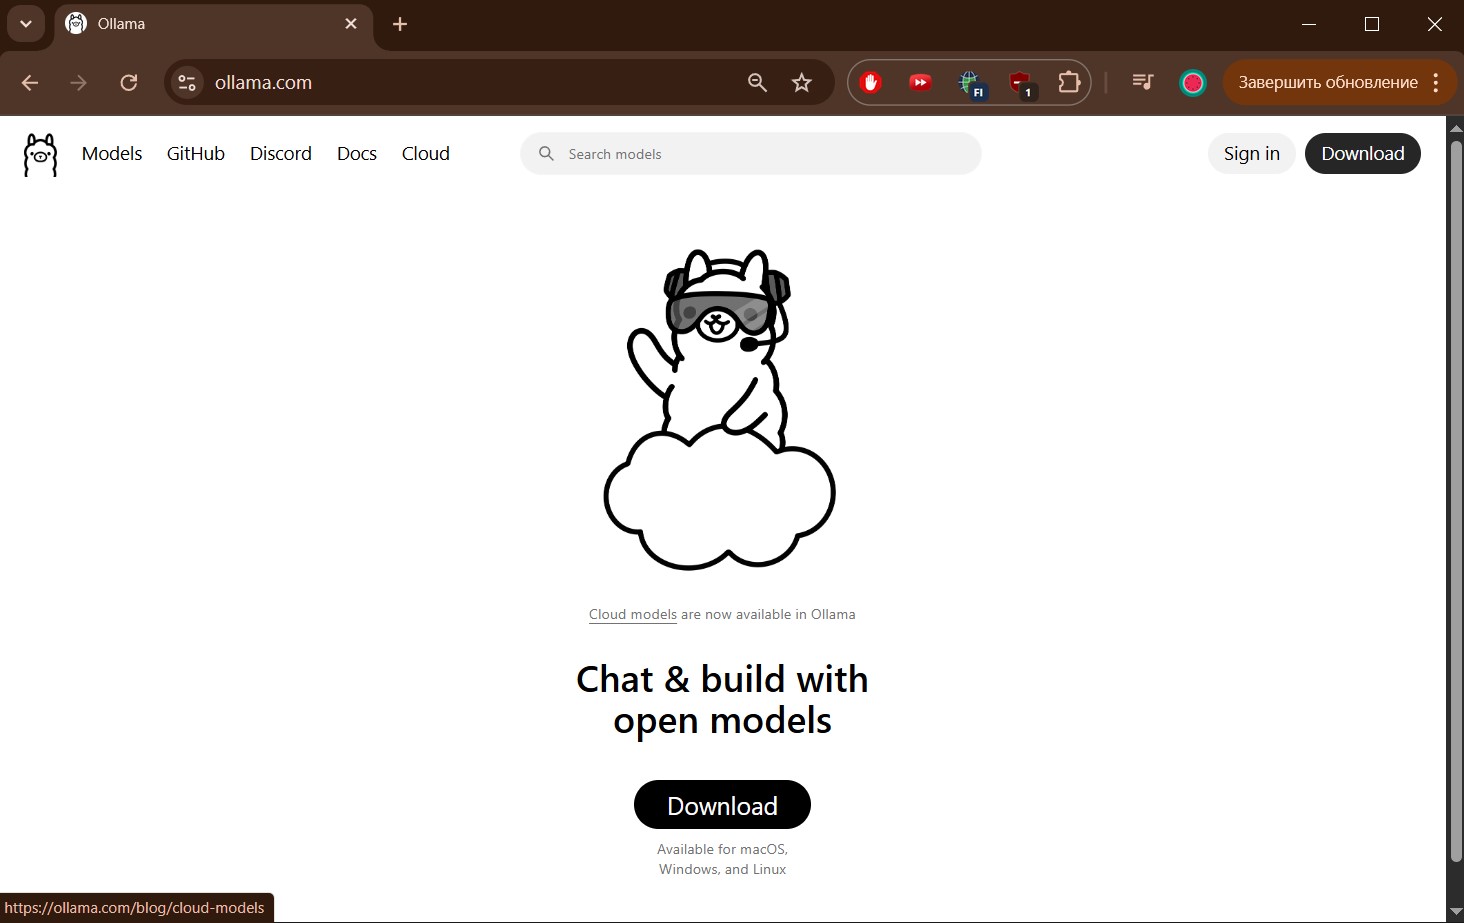Viewport: 1464px width, 923px height.
Task: Click the Ollama llama logo in navbar
Action: point(40,155)
